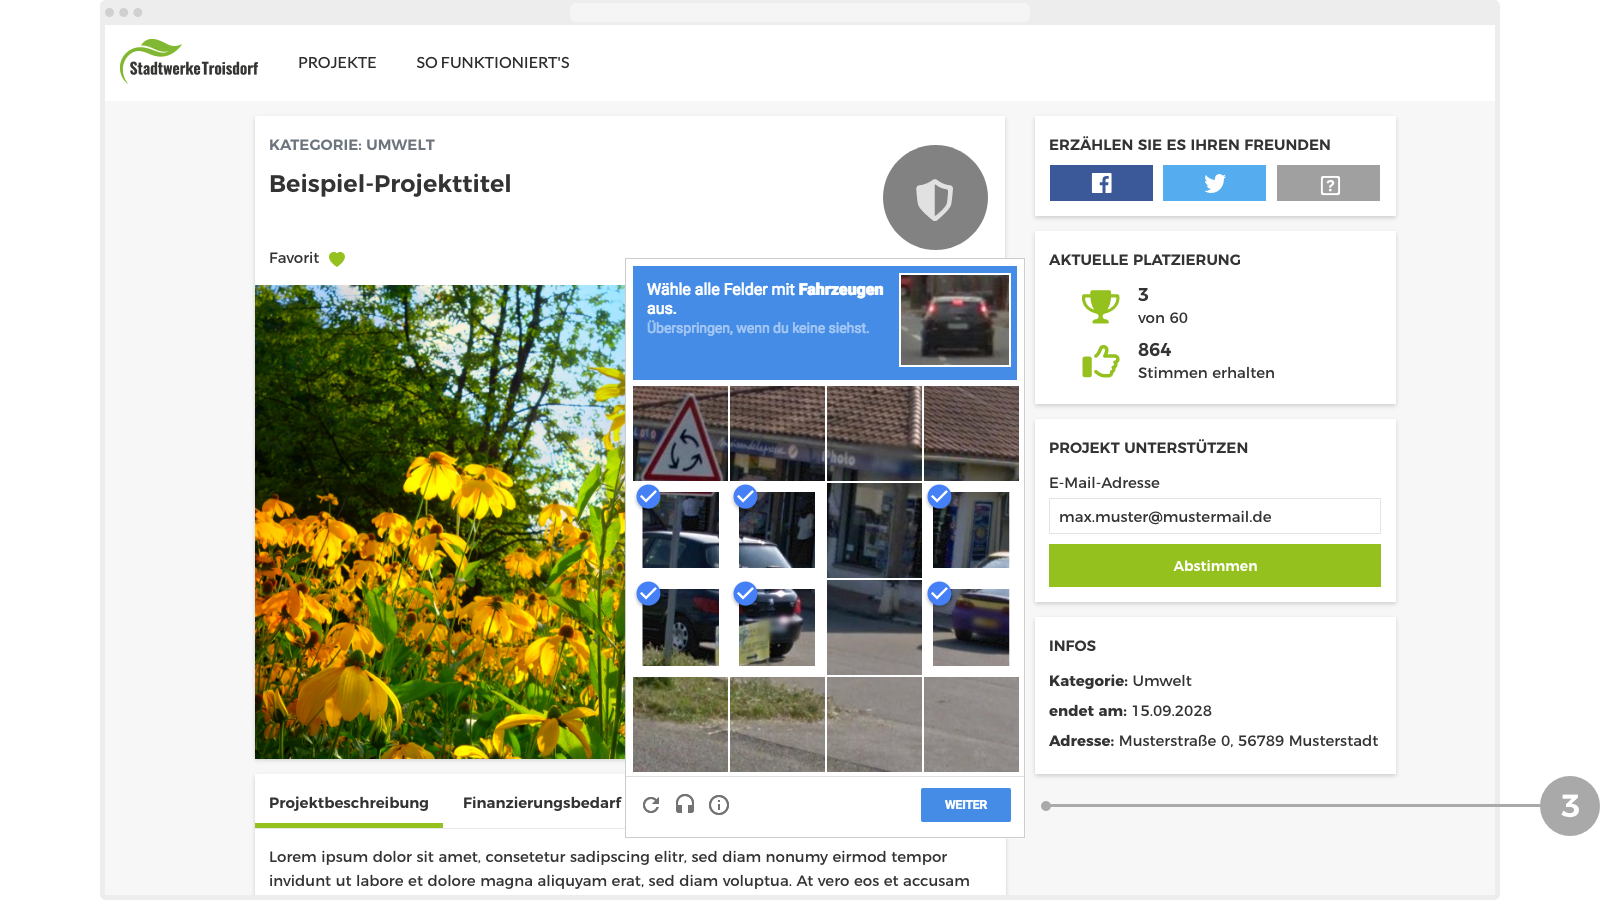Screen dimensions: 1600x900
Task: Switch to audio captcha via the headphones icon
Action: point(685,804)
